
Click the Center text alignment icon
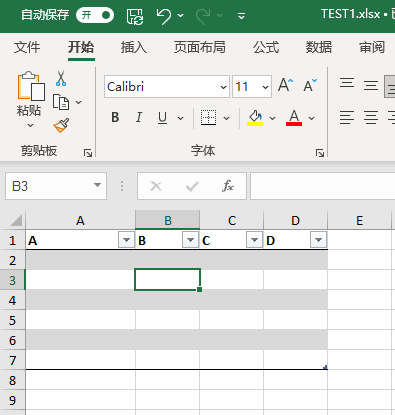click(371, 118)
